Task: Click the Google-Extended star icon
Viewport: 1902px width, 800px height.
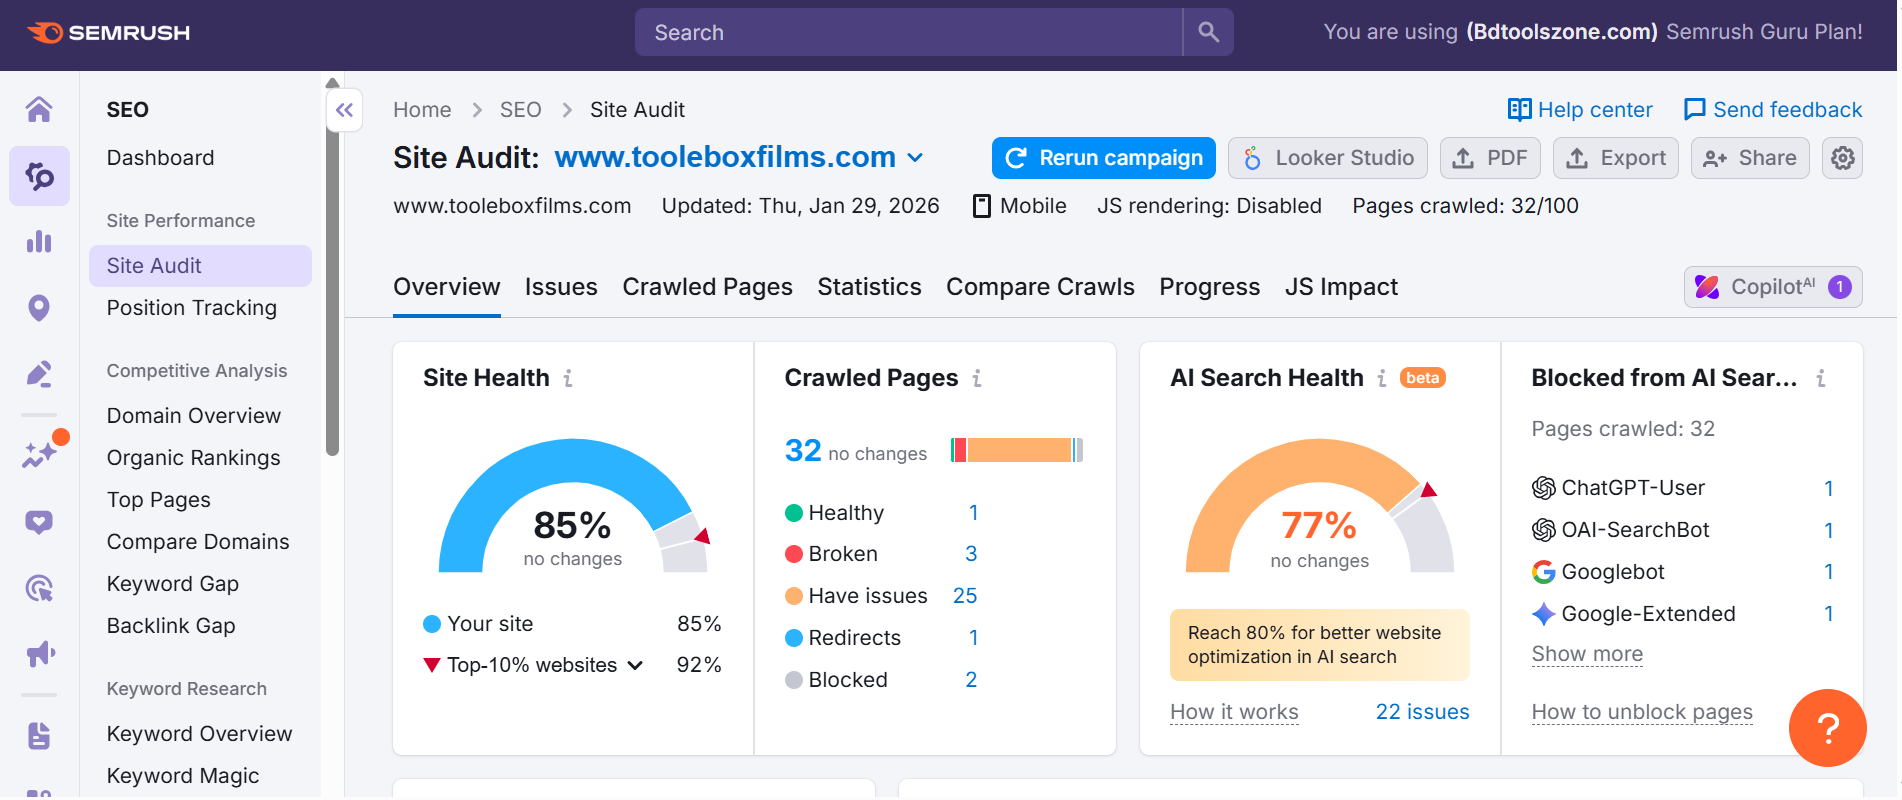Action: click(x=1545, y=614)
